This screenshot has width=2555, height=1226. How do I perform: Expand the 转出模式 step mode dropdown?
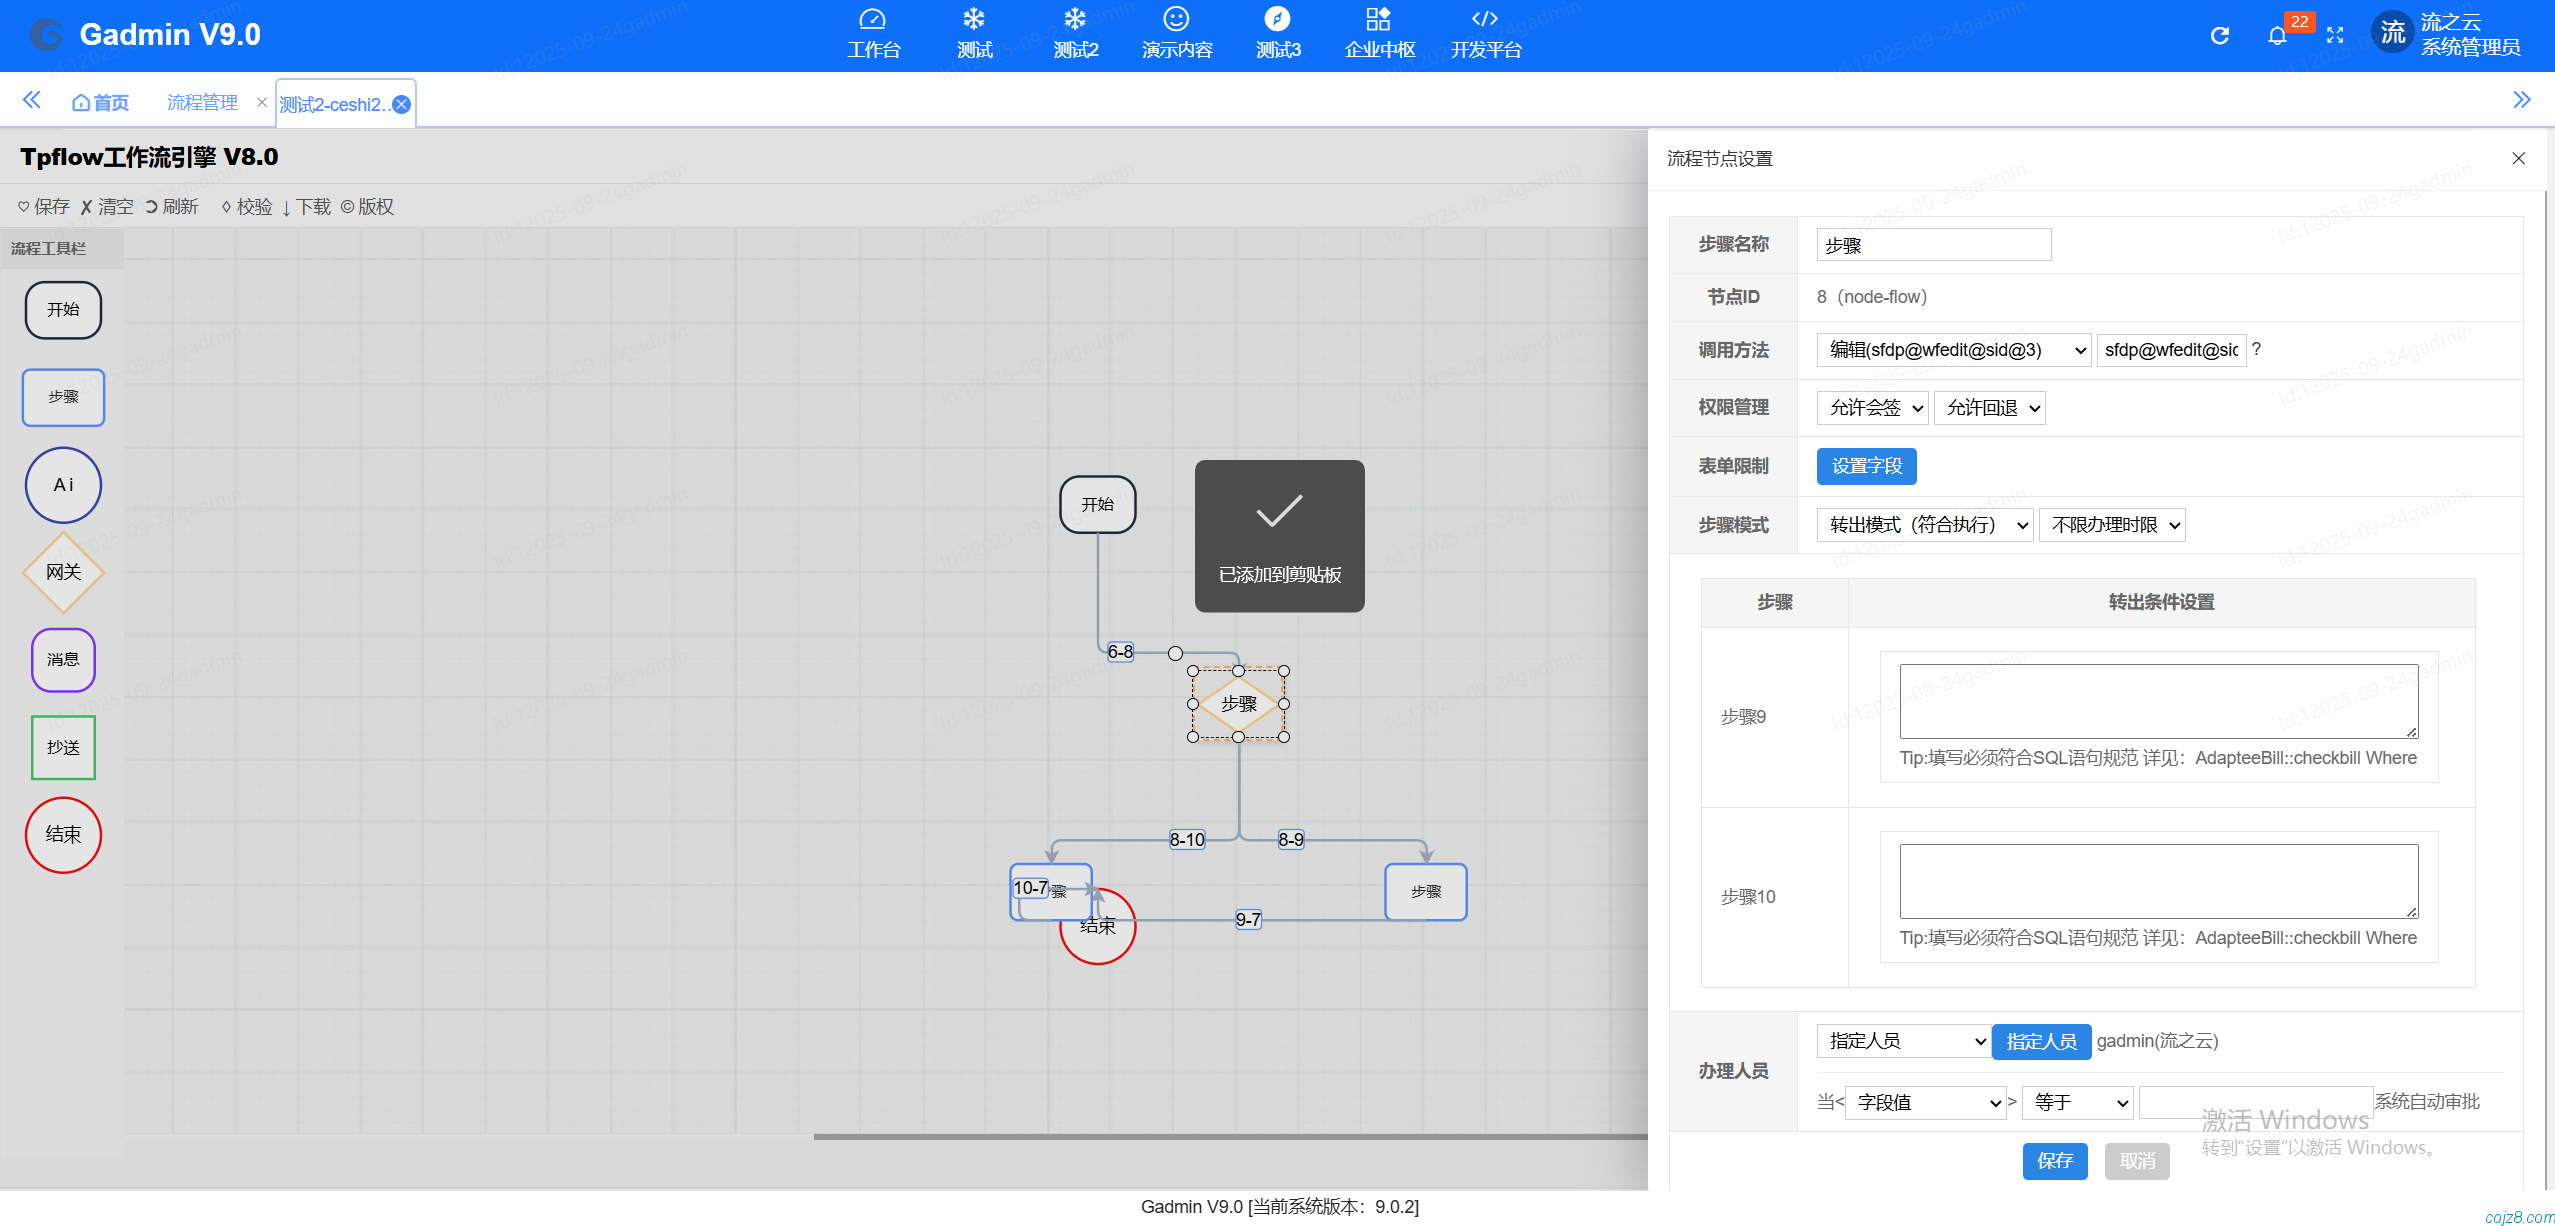[x=1924, y=525]
